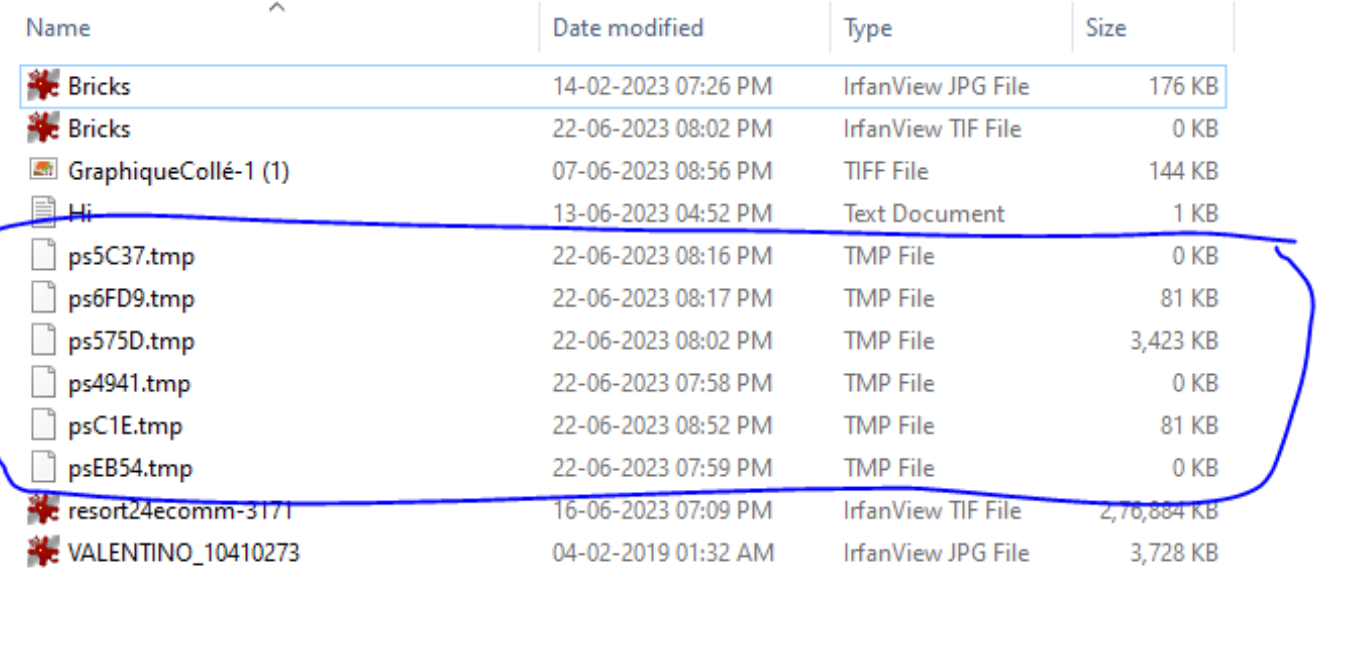The height and width of the screenshot is (660, 1368).
Task: Click the IrfanView icon of Bricks TIF file
Action: point(43,129)
